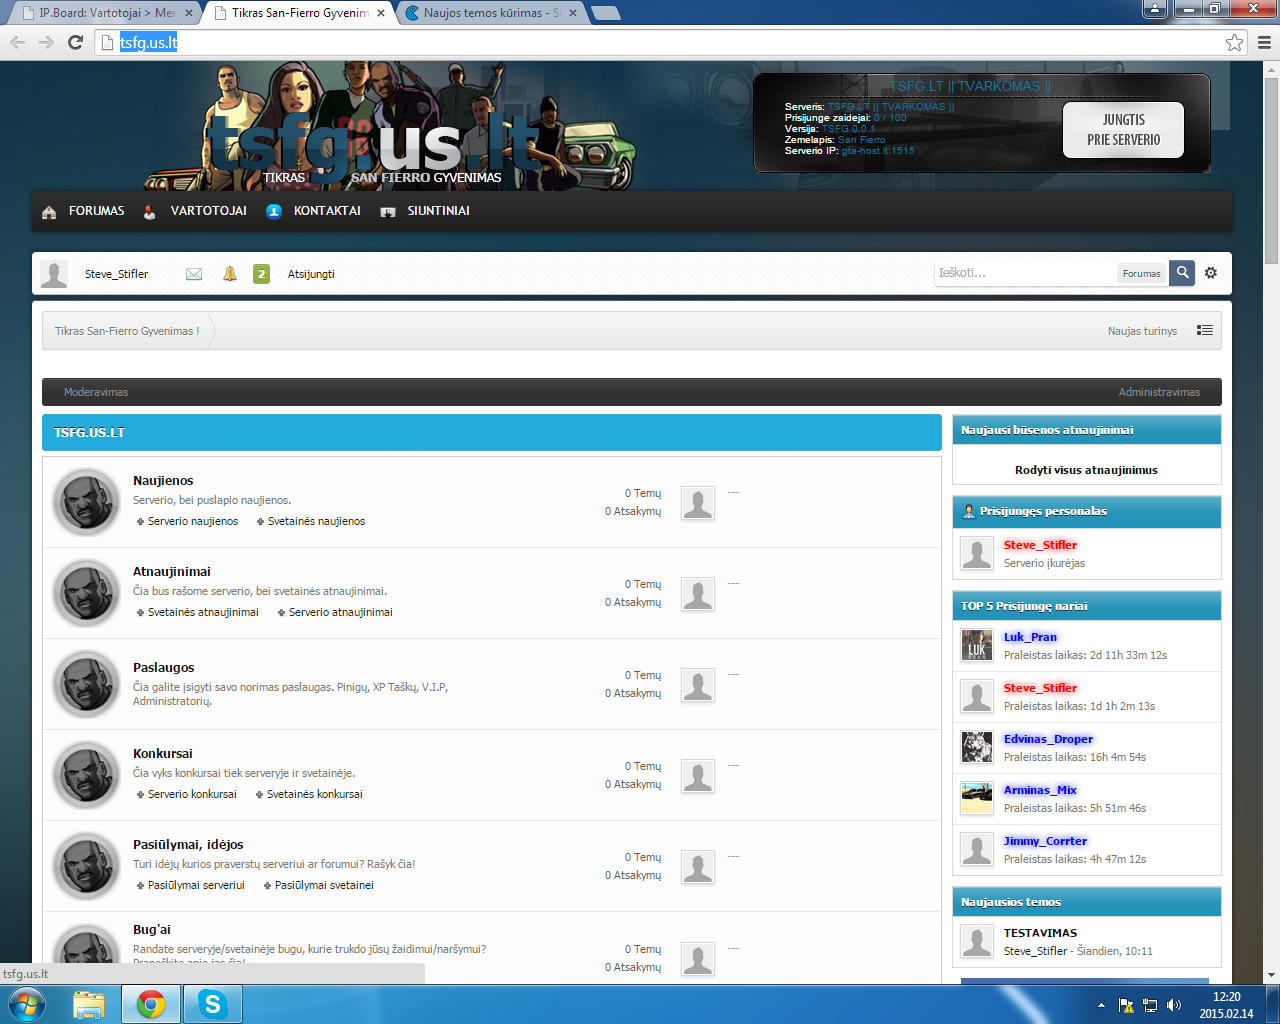Click the Moderavimas bar link
1280x1024 pixels.
96,392
